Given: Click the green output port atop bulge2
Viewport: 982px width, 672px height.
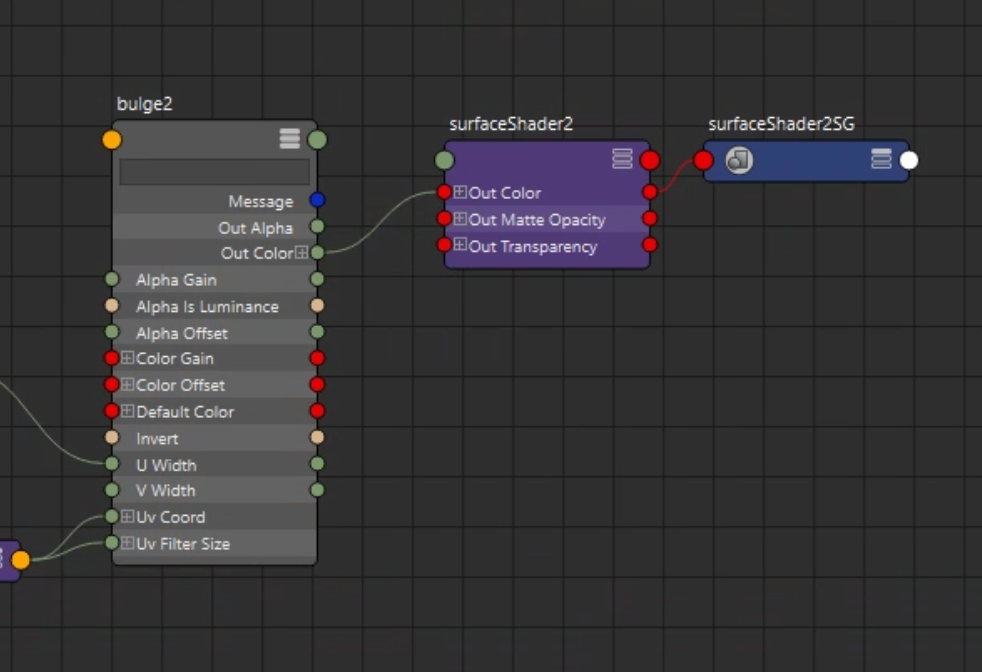Looking at the screenshot, I should click(x=318, y=140).
